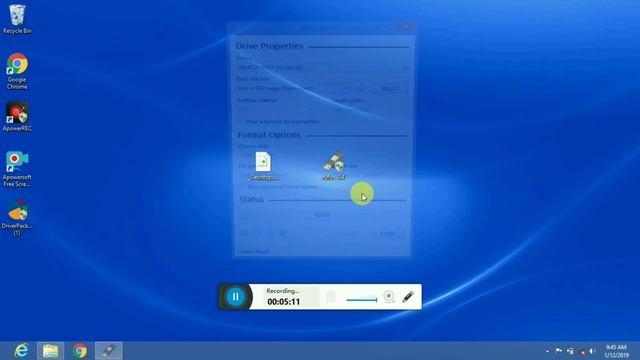Open Chrome from the taskbar

(x=80, y=351)
